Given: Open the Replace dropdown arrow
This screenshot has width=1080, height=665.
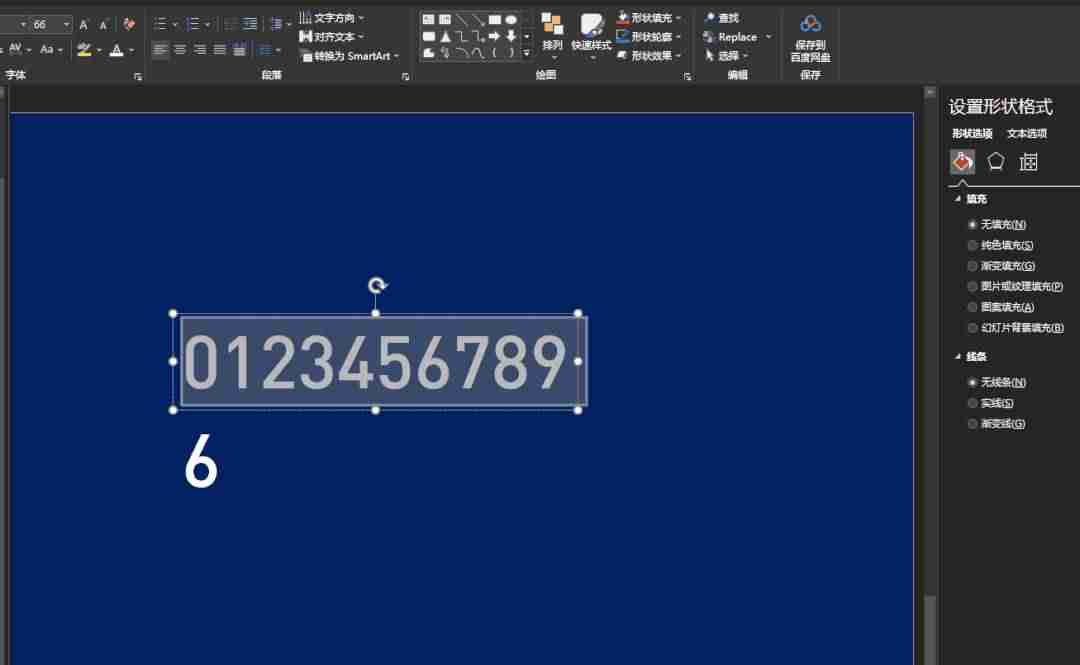Looking at the screenshot, I should tap(769, 37).
